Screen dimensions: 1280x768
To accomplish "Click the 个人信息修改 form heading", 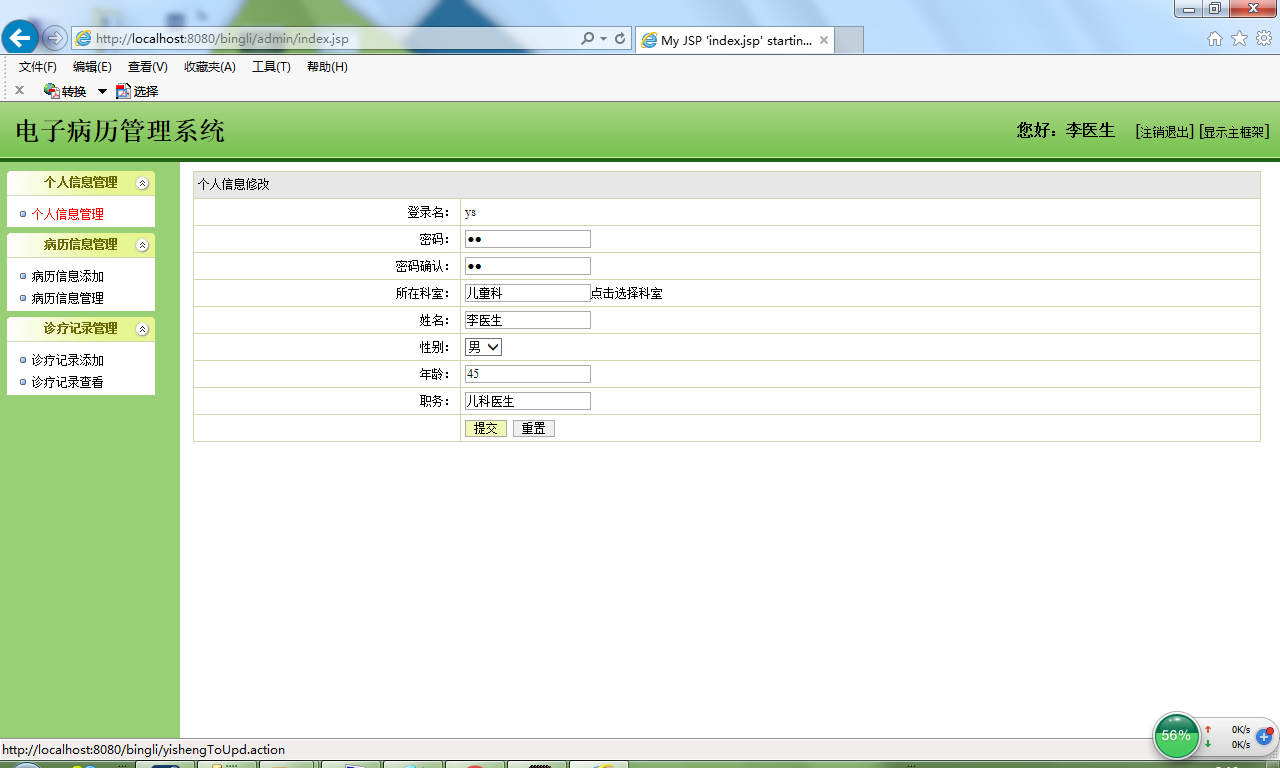I will click(x=233, y=185).
